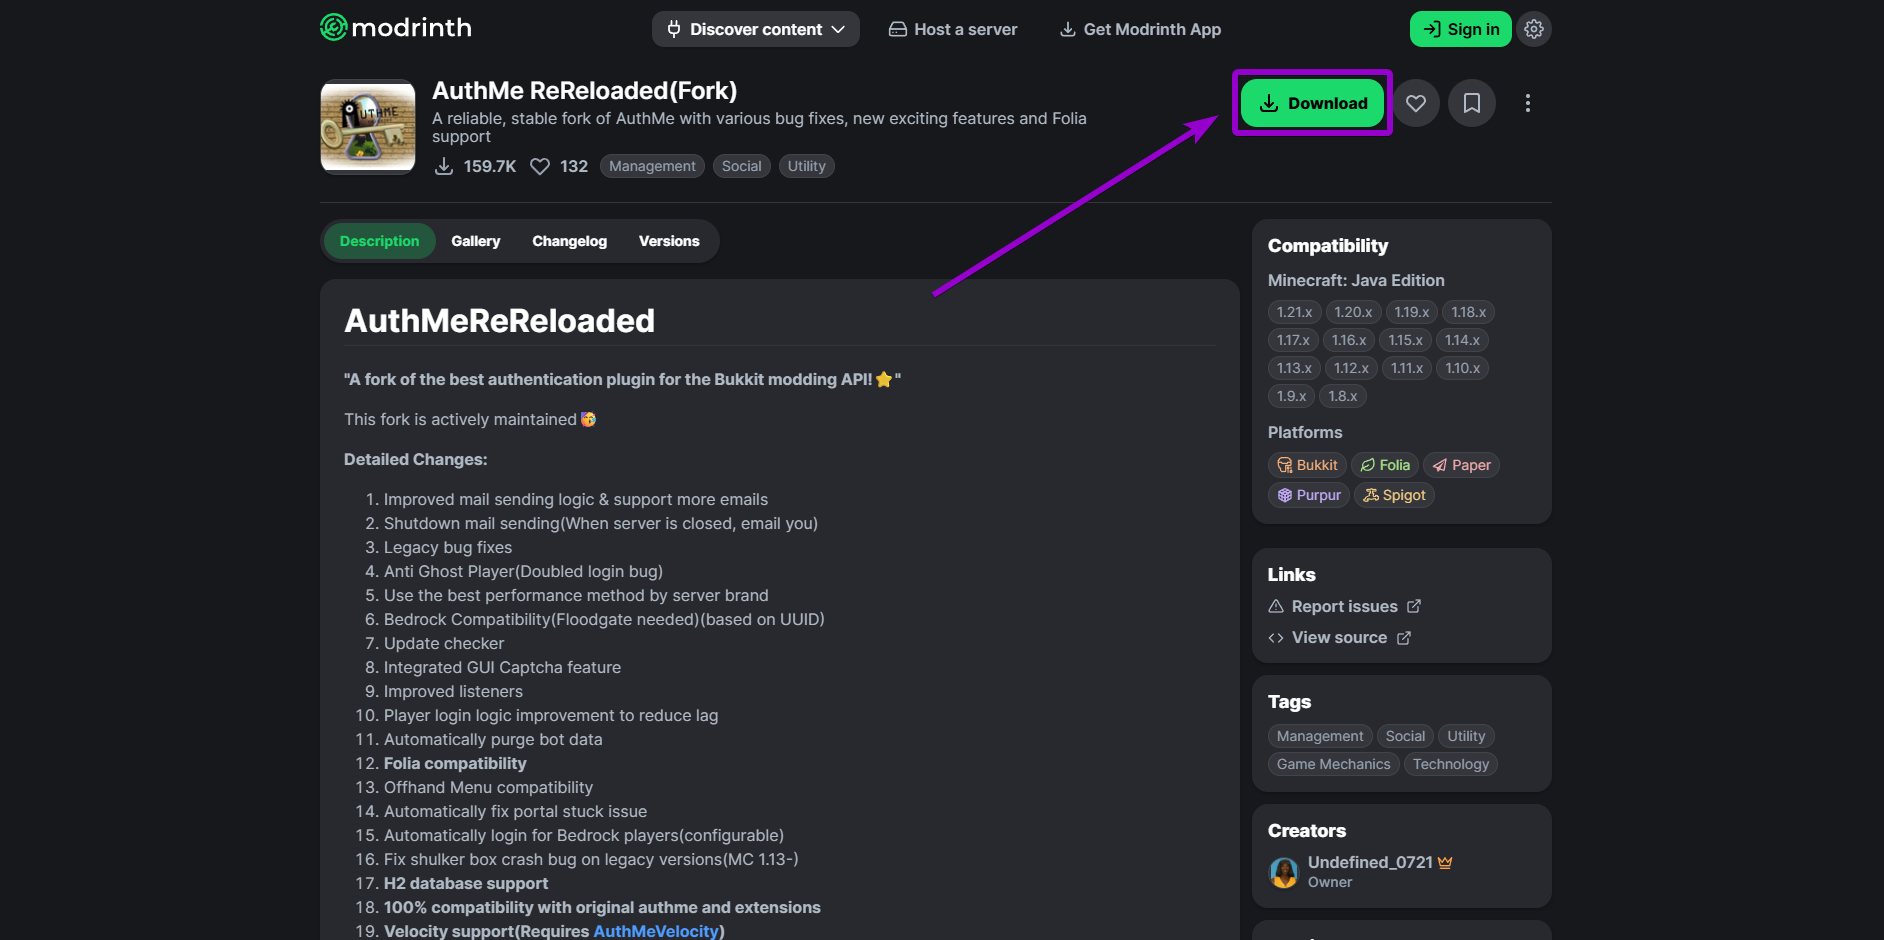Select the Spigot platform chip

click(1394, 495)
